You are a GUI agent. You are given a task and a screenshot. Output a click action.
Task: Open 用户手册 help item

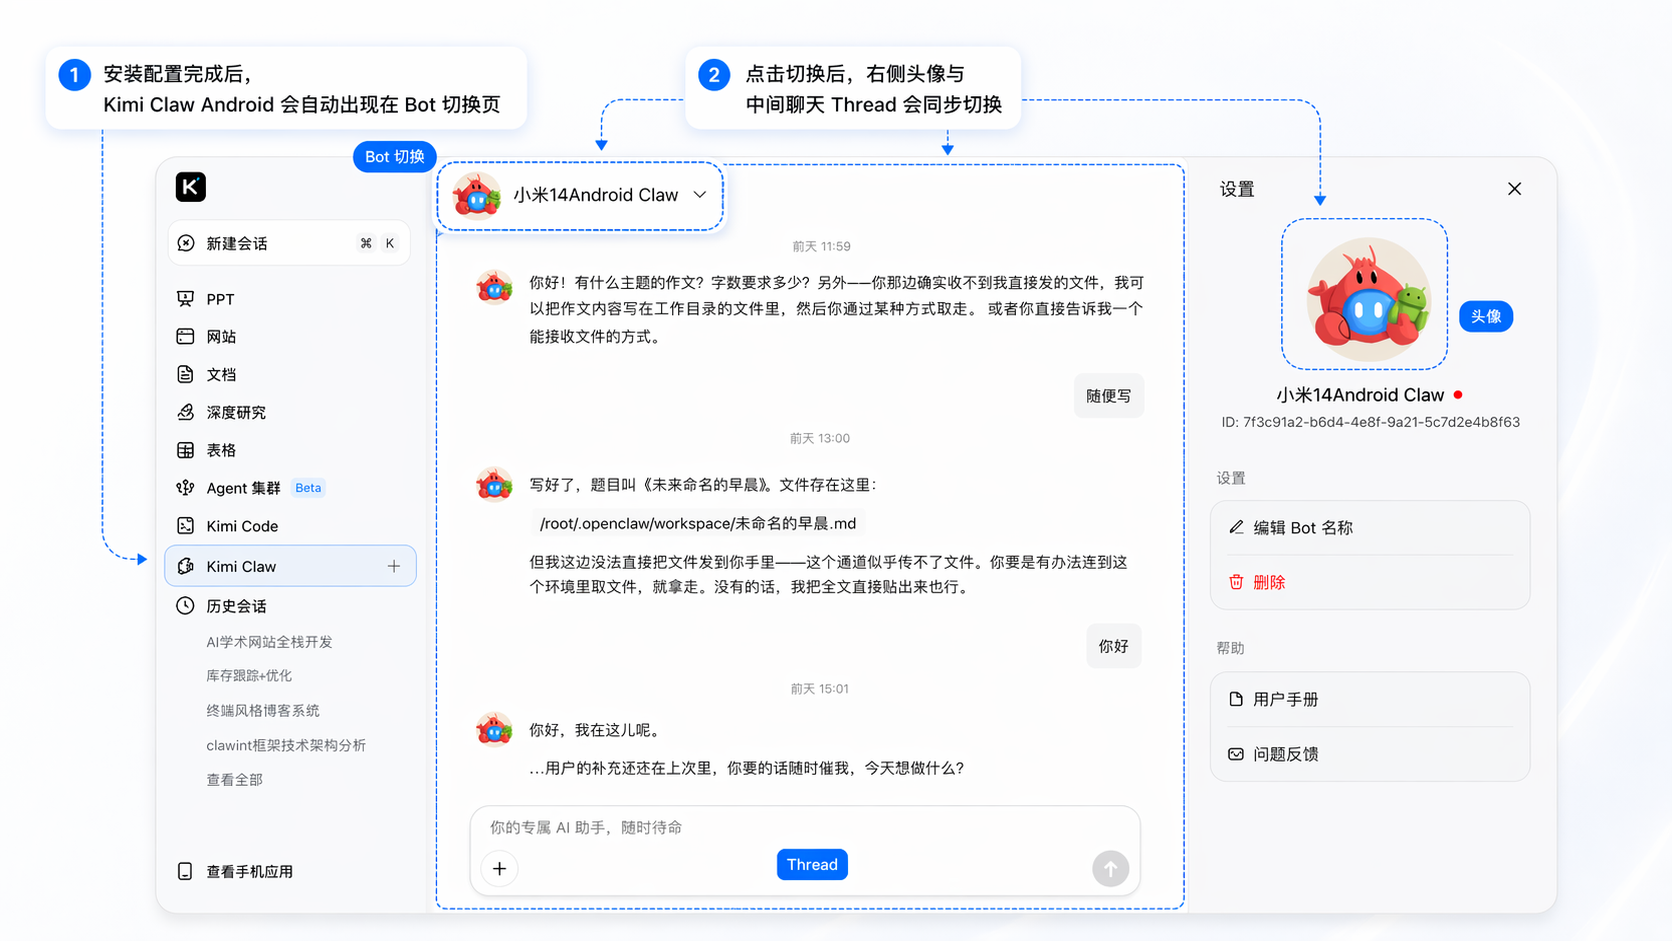coord(1370,699)
